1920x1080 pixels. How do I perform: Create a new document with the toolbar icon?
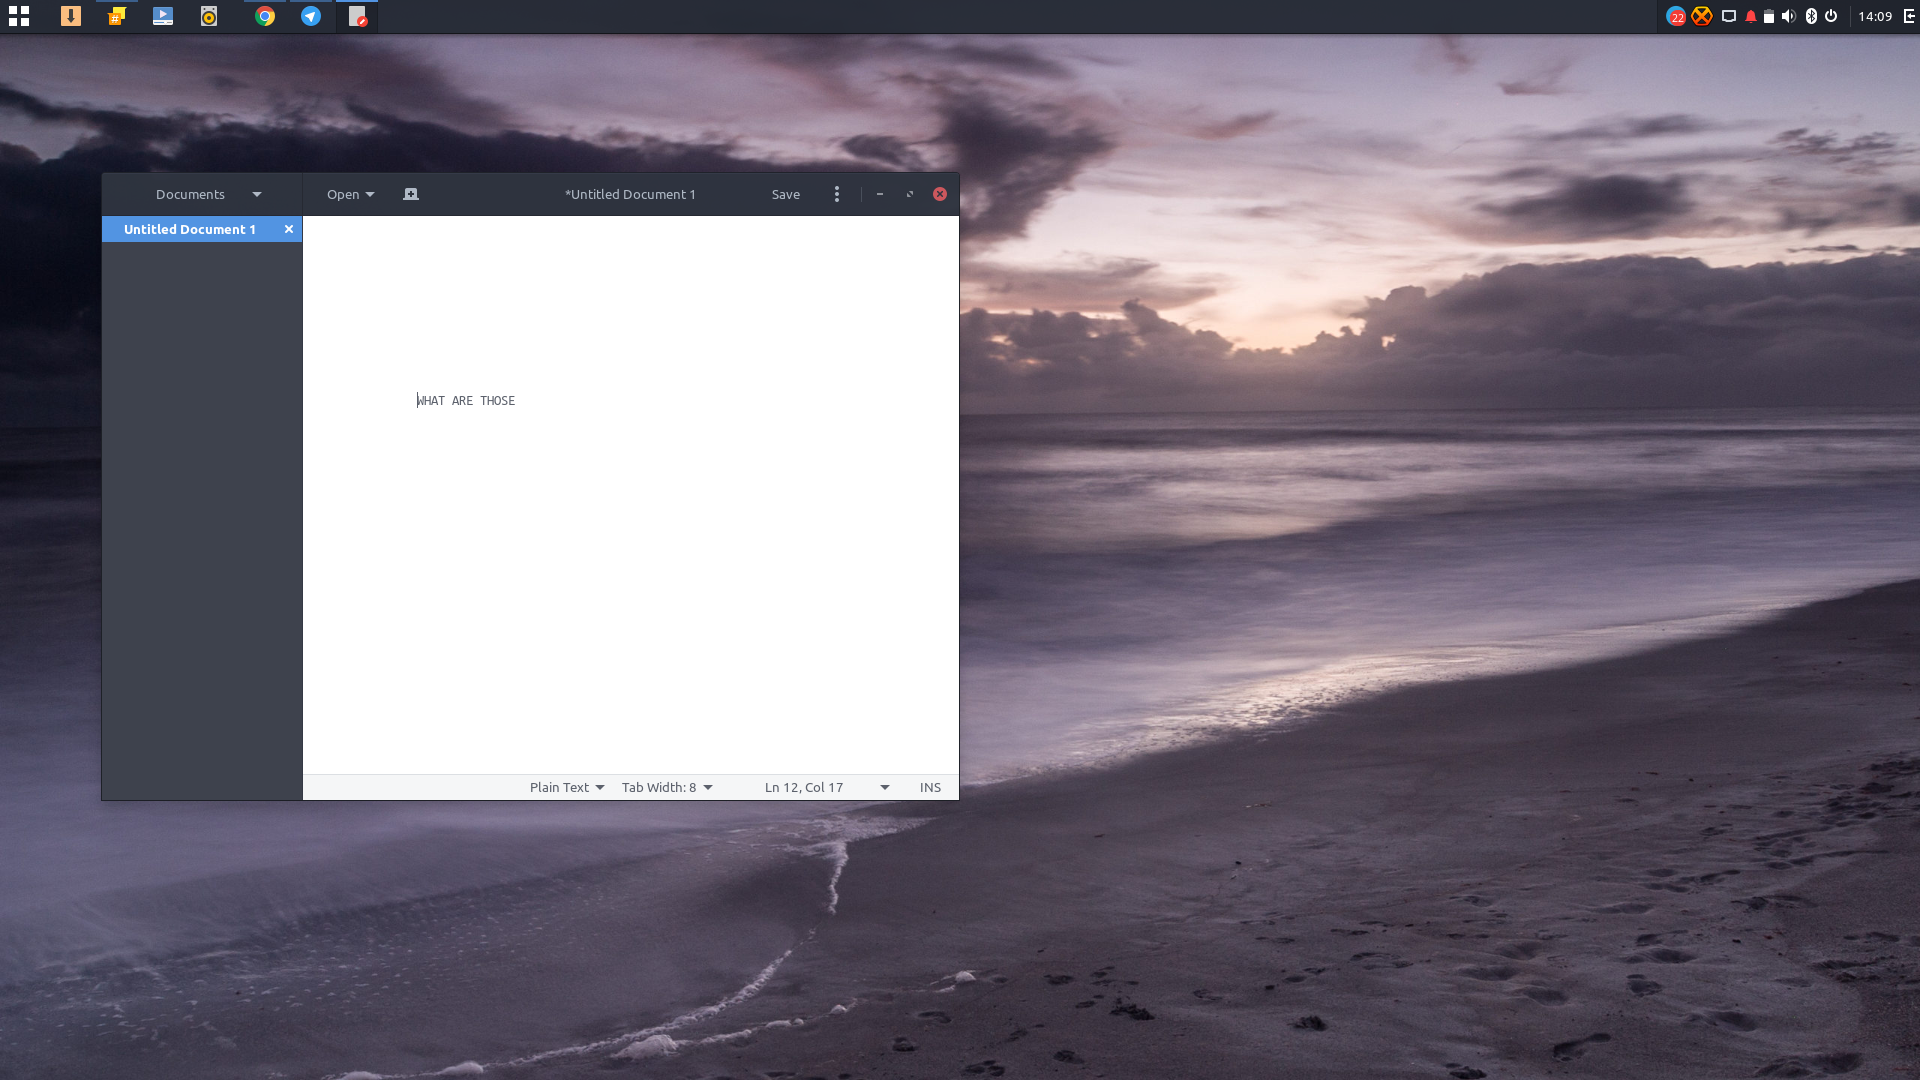tap(411, 194)
